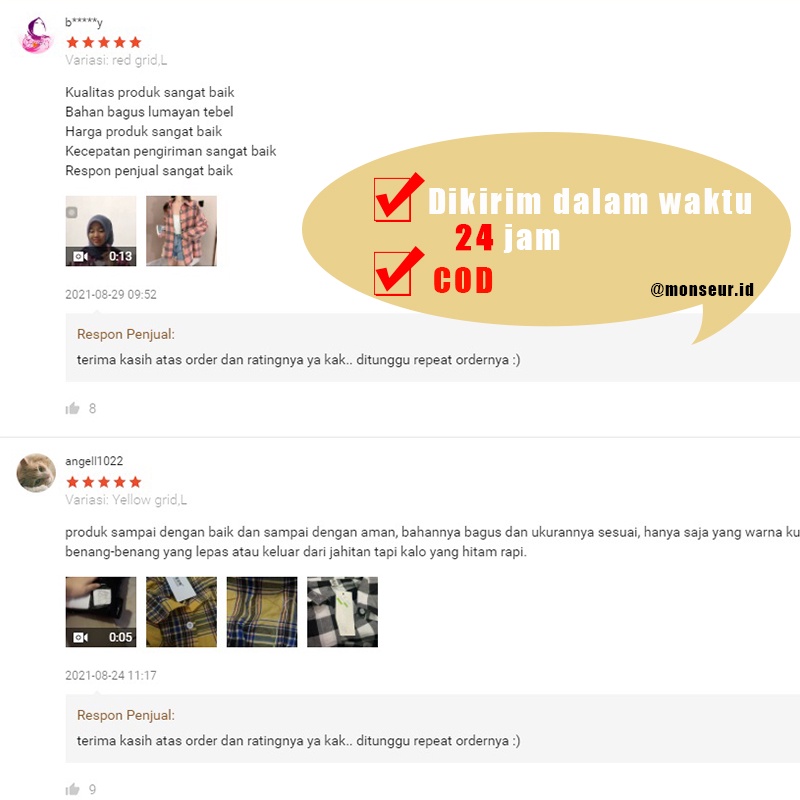View the black and white plaid photo
Screen dimensions: 800x800
pyautogui.click(x=342, y=612)
